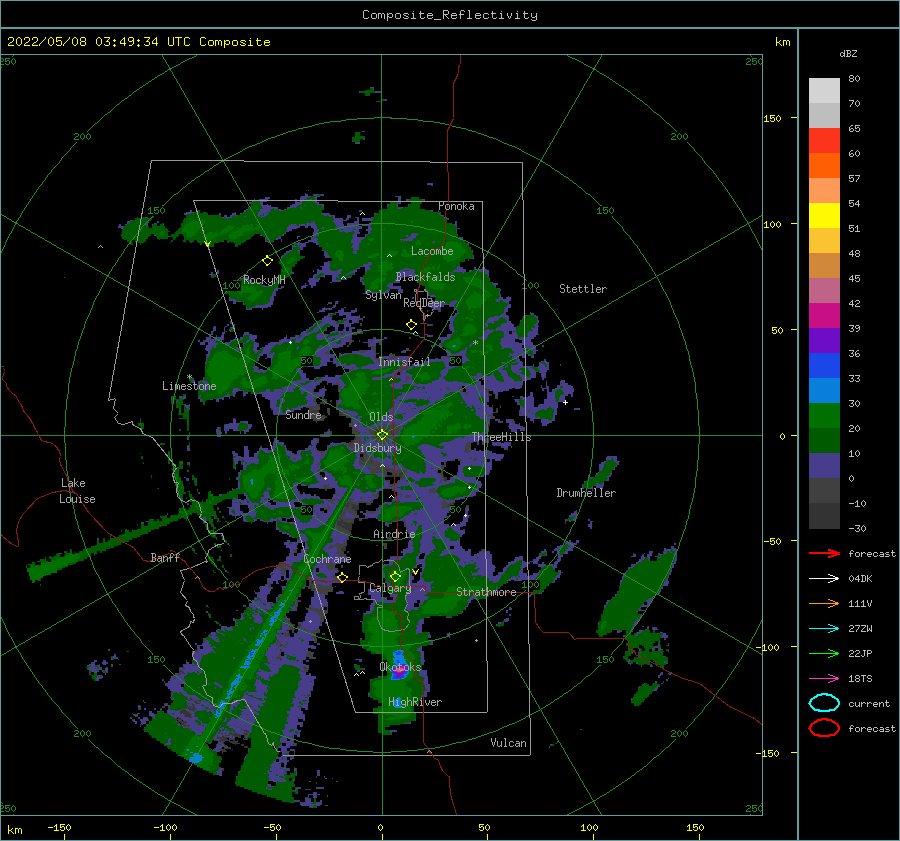Click the white asterisk above Limestone label
This screenshot has width=900, height=841.
pos(189,377)
